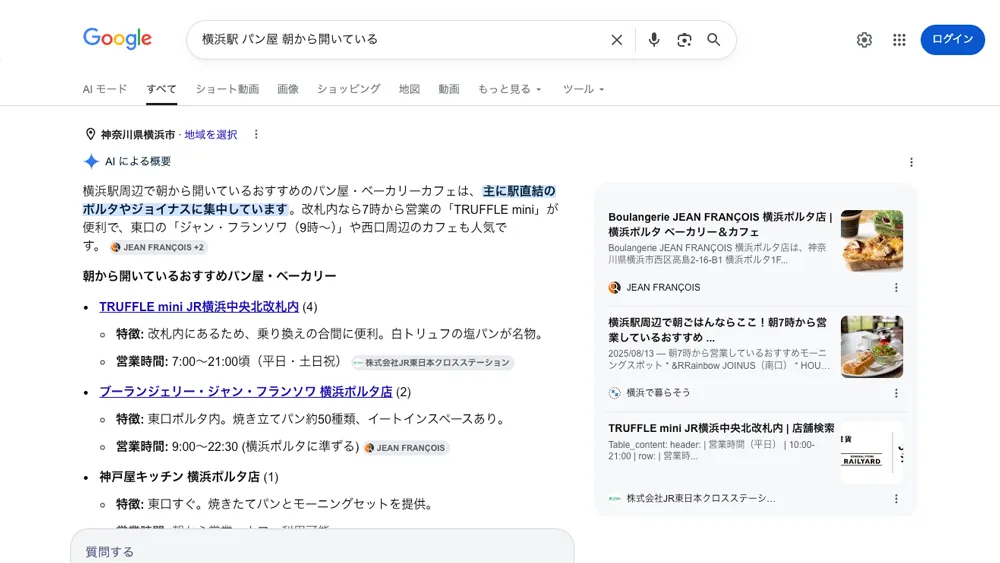Open location options three-dot menu
Screen dimensions: 1000x563
(256, 135)
